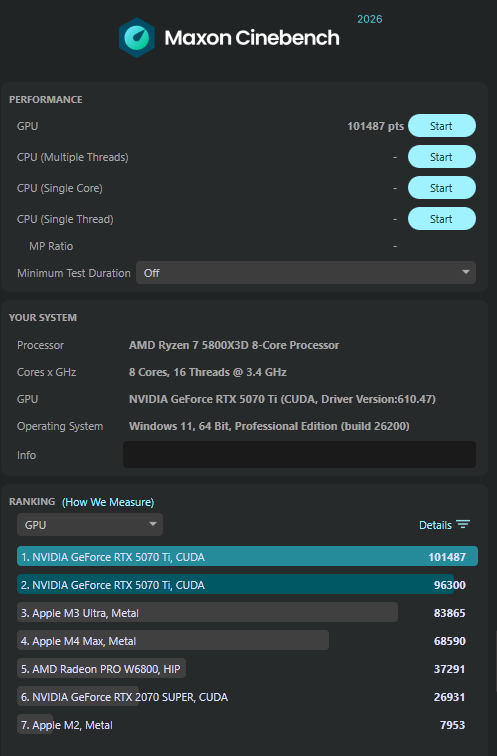Click the Details filter lines icon

pos(463,525)
